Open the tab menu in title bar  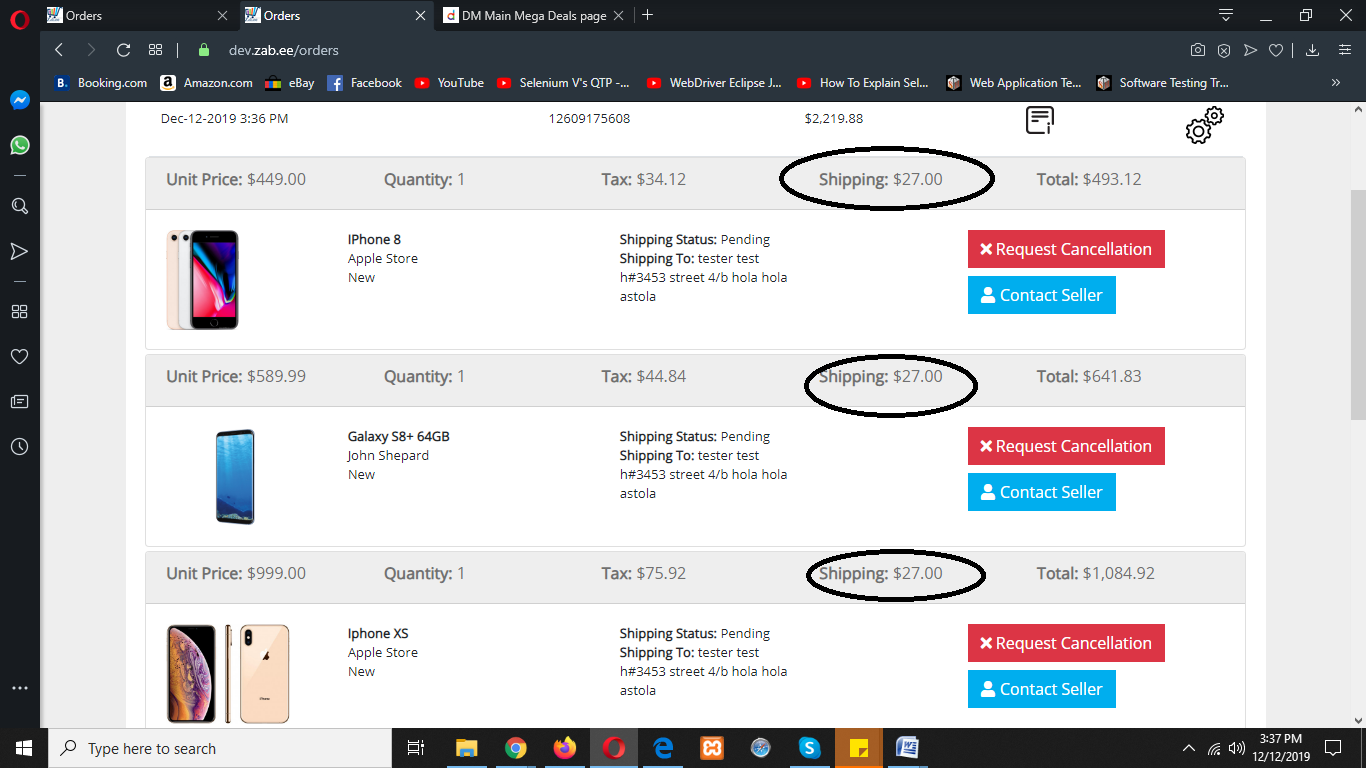point(1226,15)
